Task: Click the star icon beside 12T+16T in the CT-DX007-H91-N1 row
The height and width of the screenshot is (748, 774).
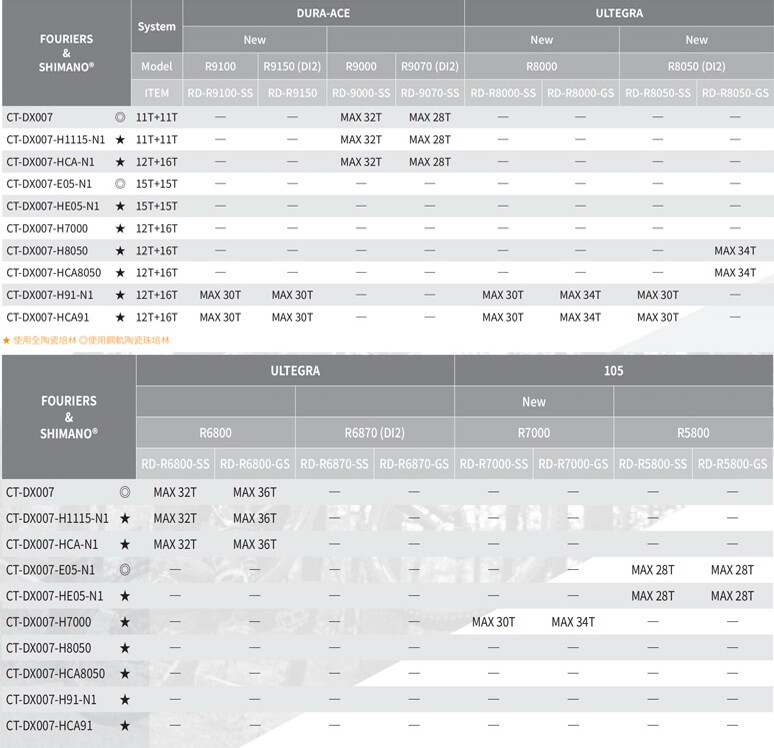Action: 120,295
